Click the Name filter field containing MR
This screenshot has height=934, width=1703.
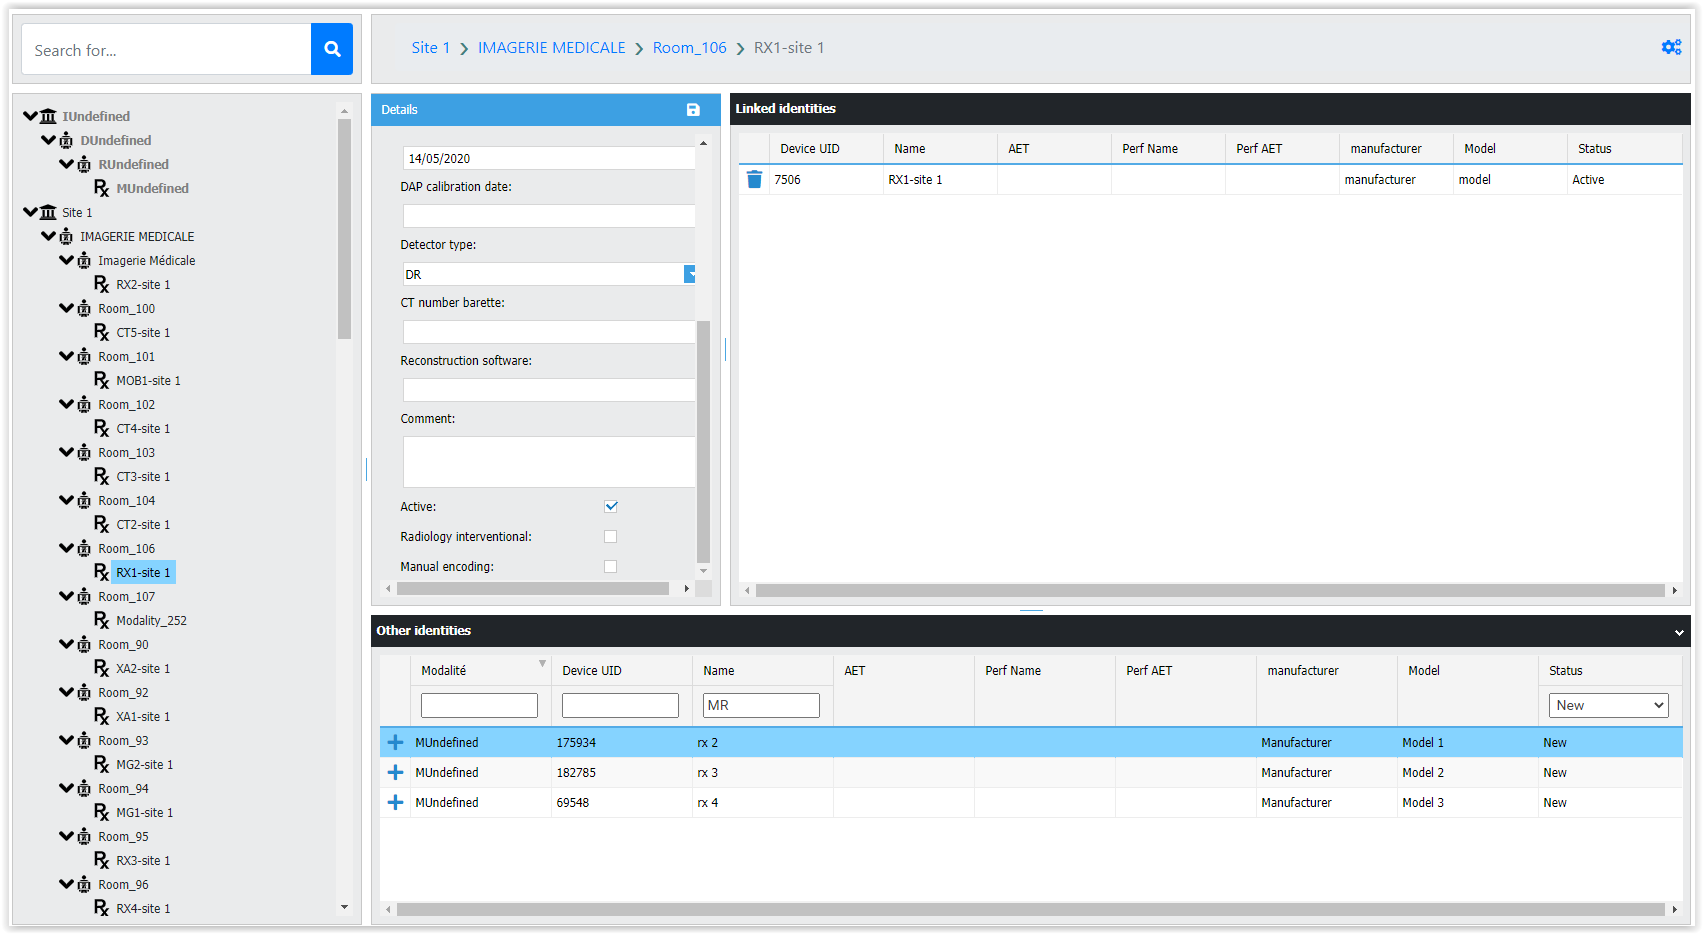click(760, 706)
